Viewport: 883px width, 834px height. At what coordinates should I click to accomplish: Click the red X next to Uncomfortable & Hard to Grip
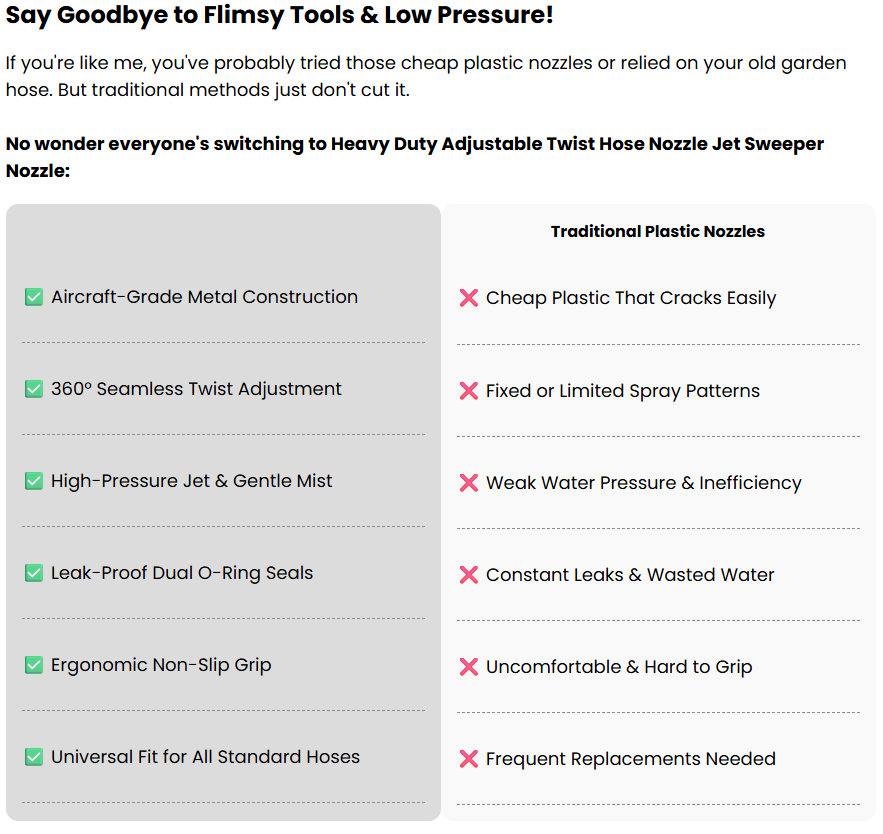pyautogui.click(x=469, y=667)
